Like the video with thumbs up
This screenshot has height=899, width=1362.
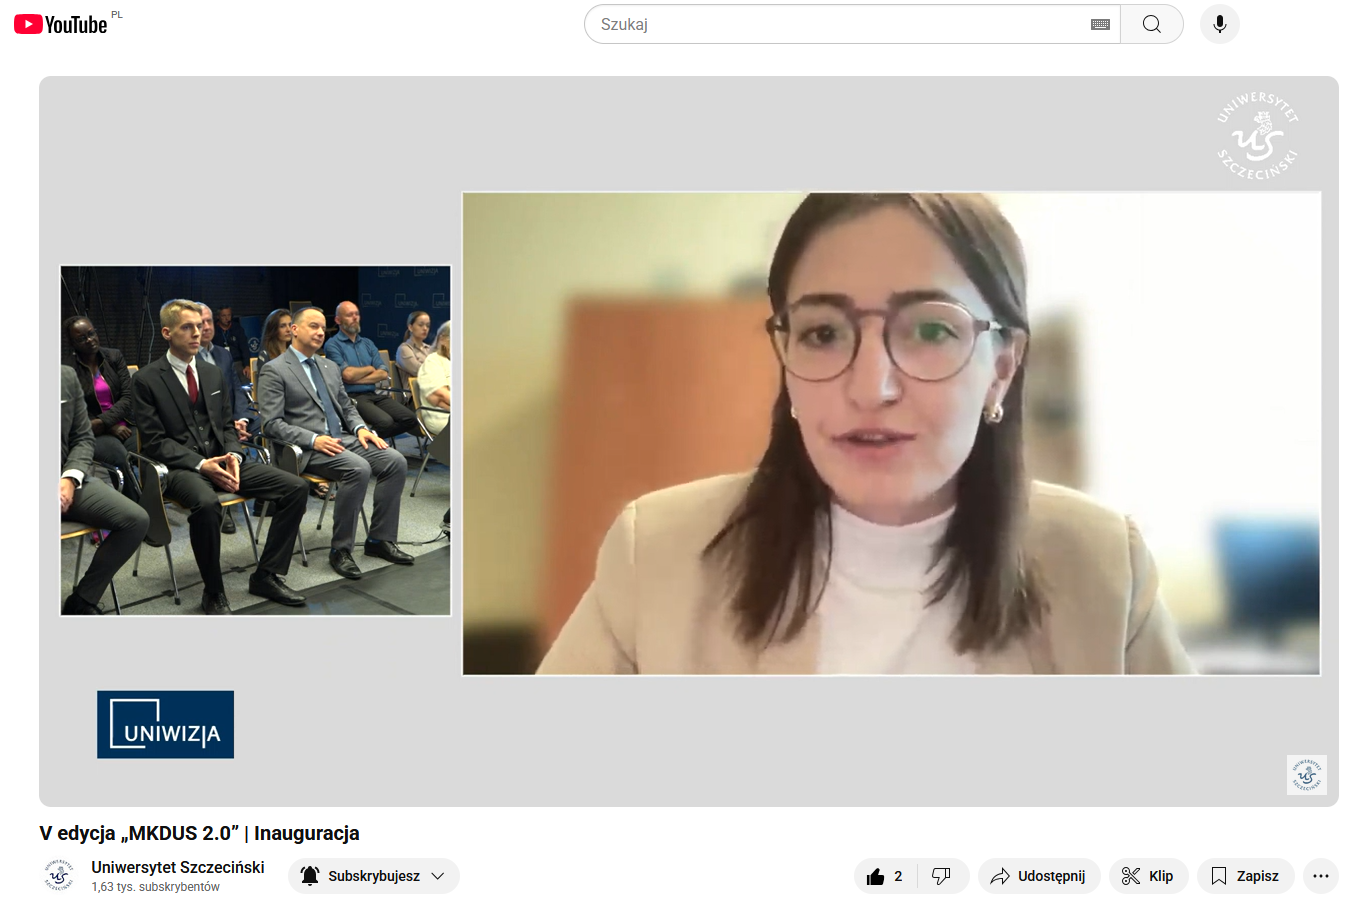[885, 876]
